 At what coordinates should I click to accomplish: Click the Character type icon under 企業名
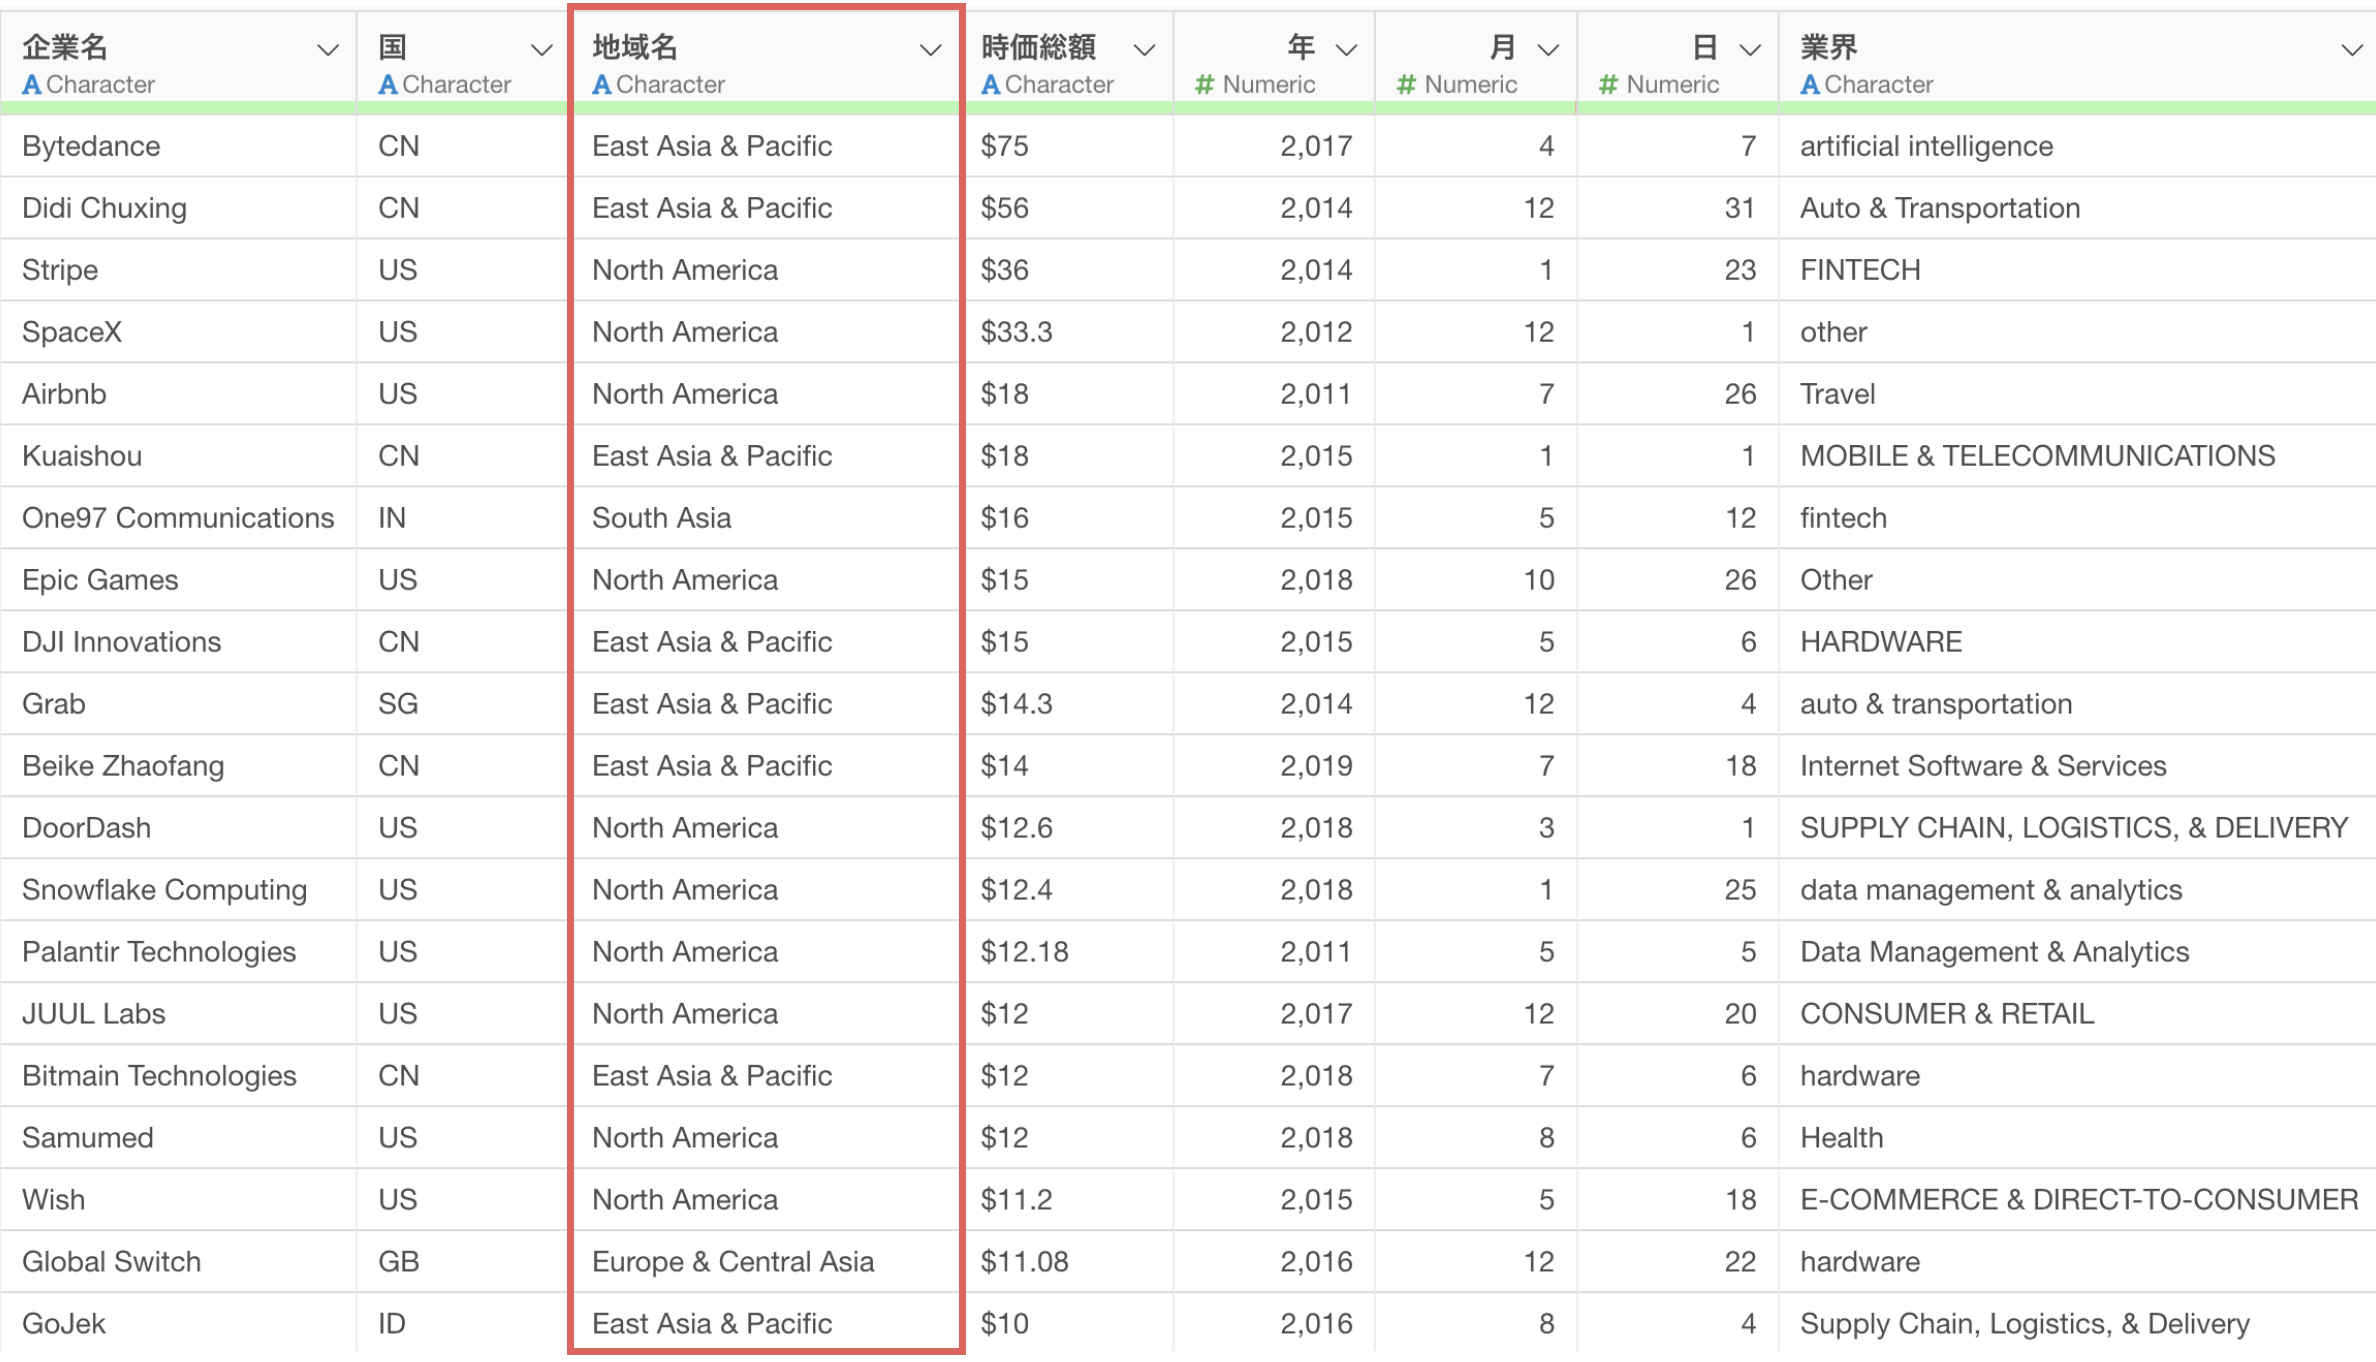(32, 85)
